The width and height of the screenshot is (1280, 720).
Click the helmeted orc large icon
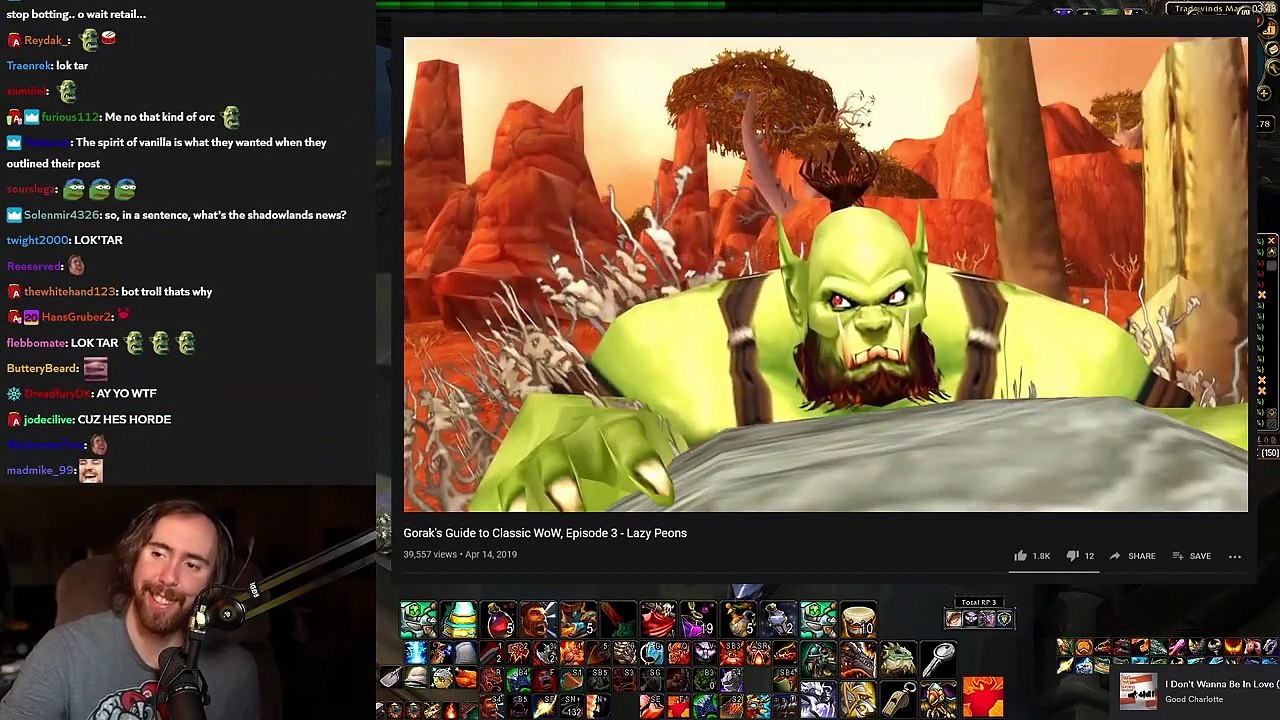[x=819, y=660]
